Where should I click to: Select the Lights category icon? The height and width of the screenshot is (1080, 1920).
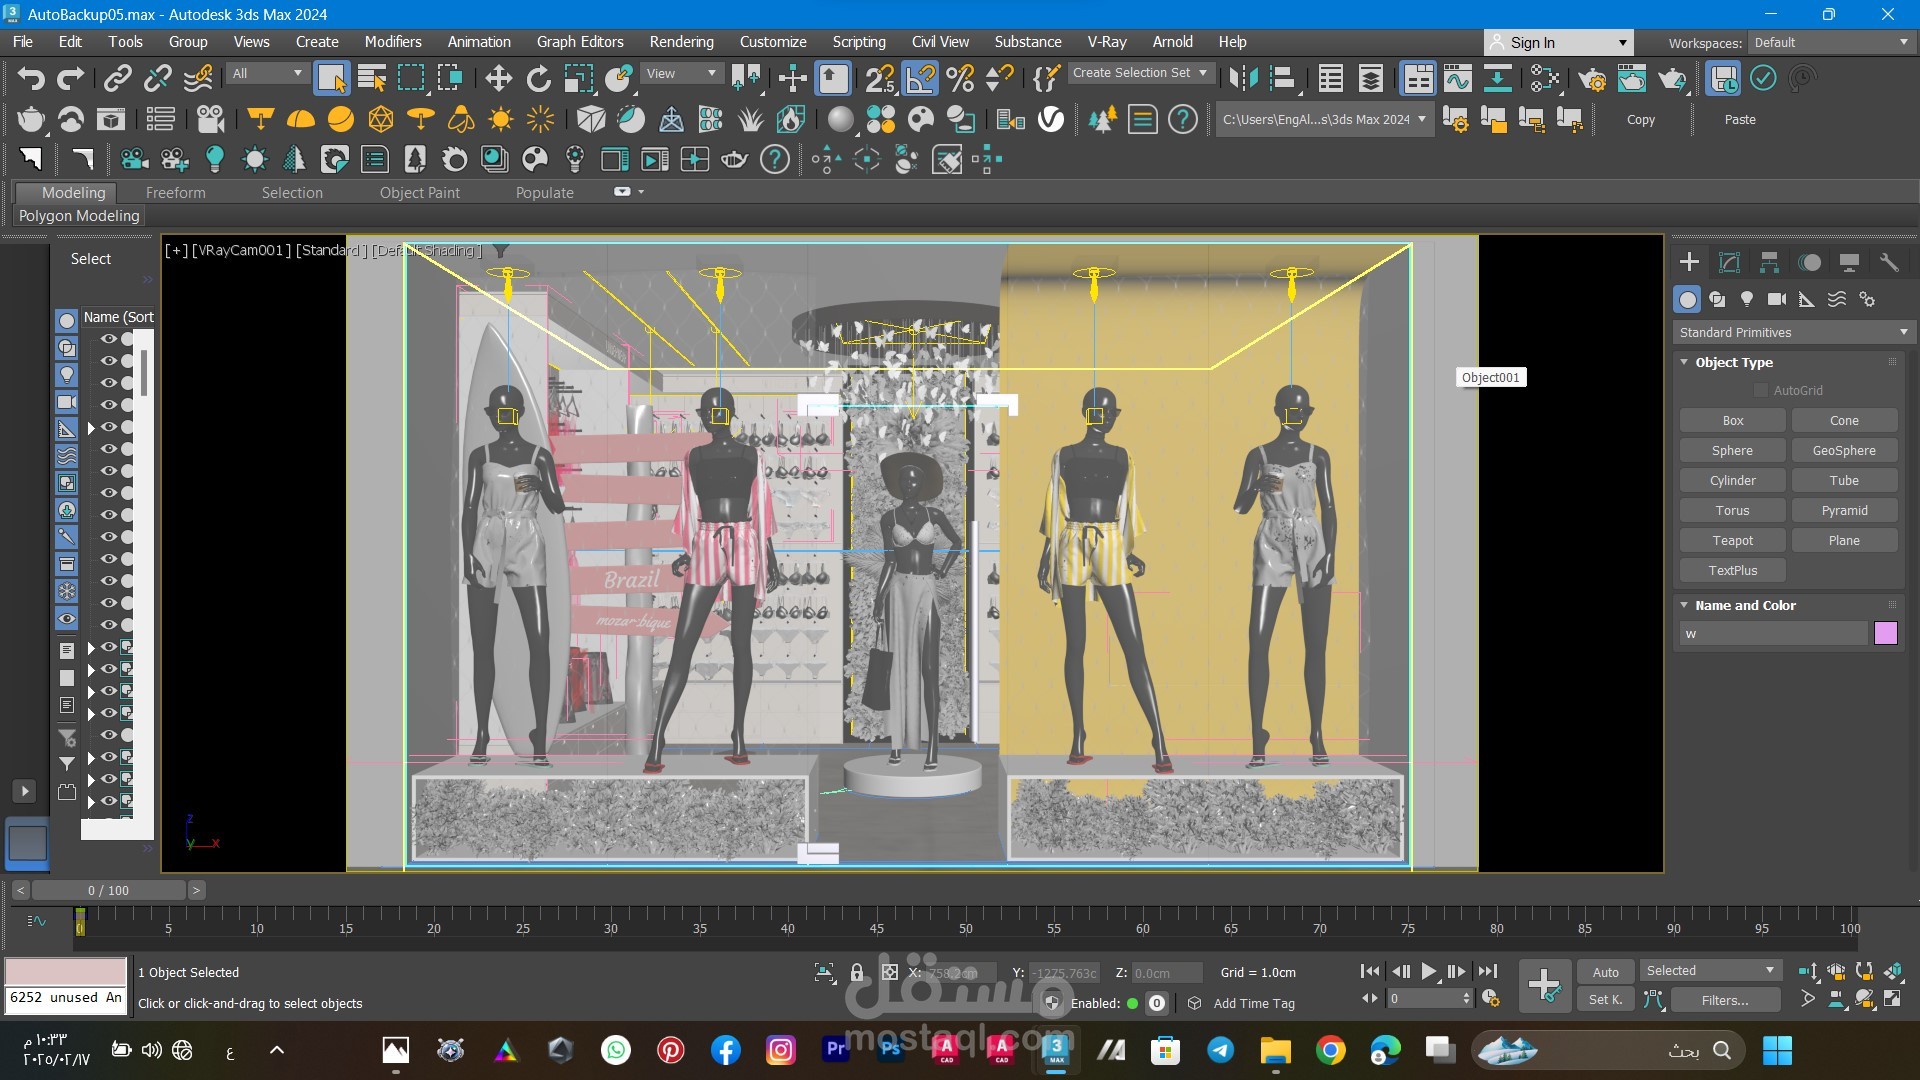pyautogui.click(x=1747, y=299)
